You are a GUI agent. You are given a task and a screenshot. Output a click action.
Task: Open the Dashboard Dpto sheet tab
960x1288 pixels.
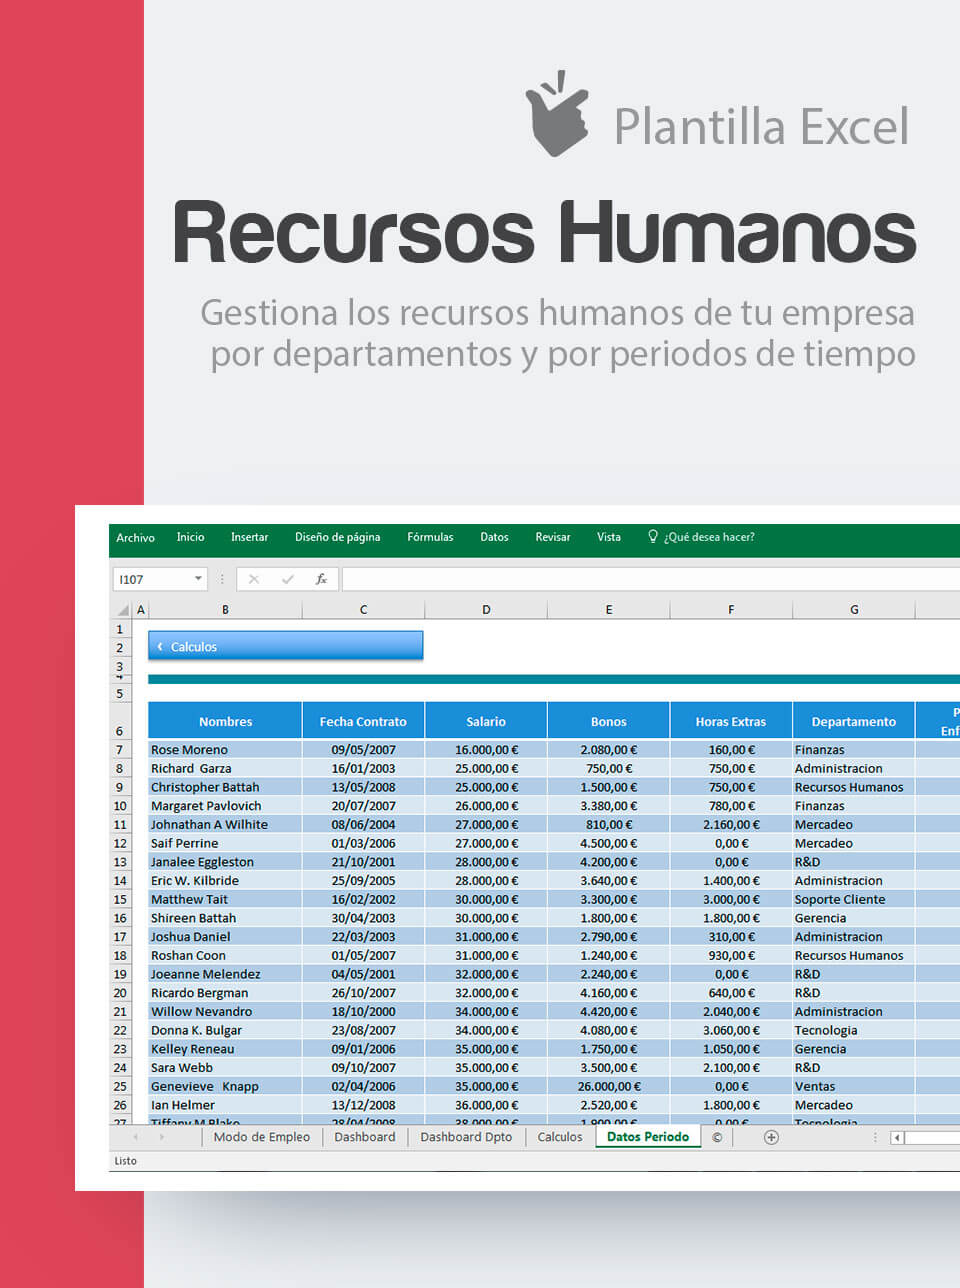(466, 1137)
